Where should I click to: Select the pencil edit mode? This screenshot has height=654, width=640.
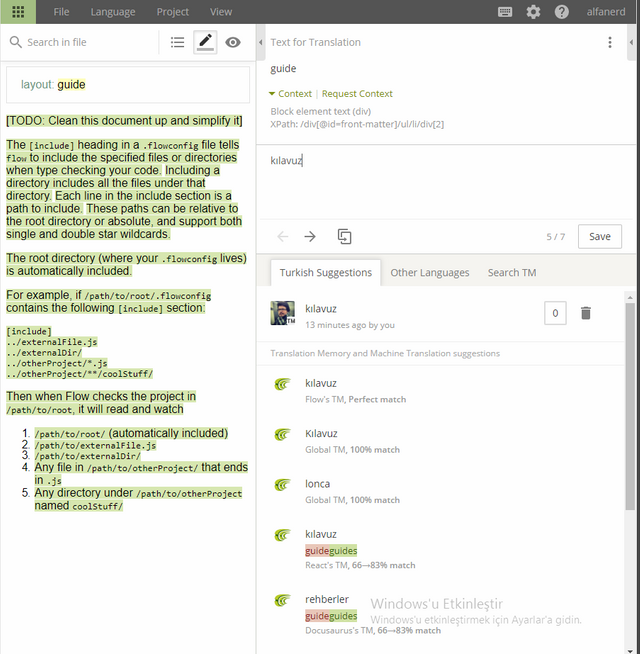[205, 42]
